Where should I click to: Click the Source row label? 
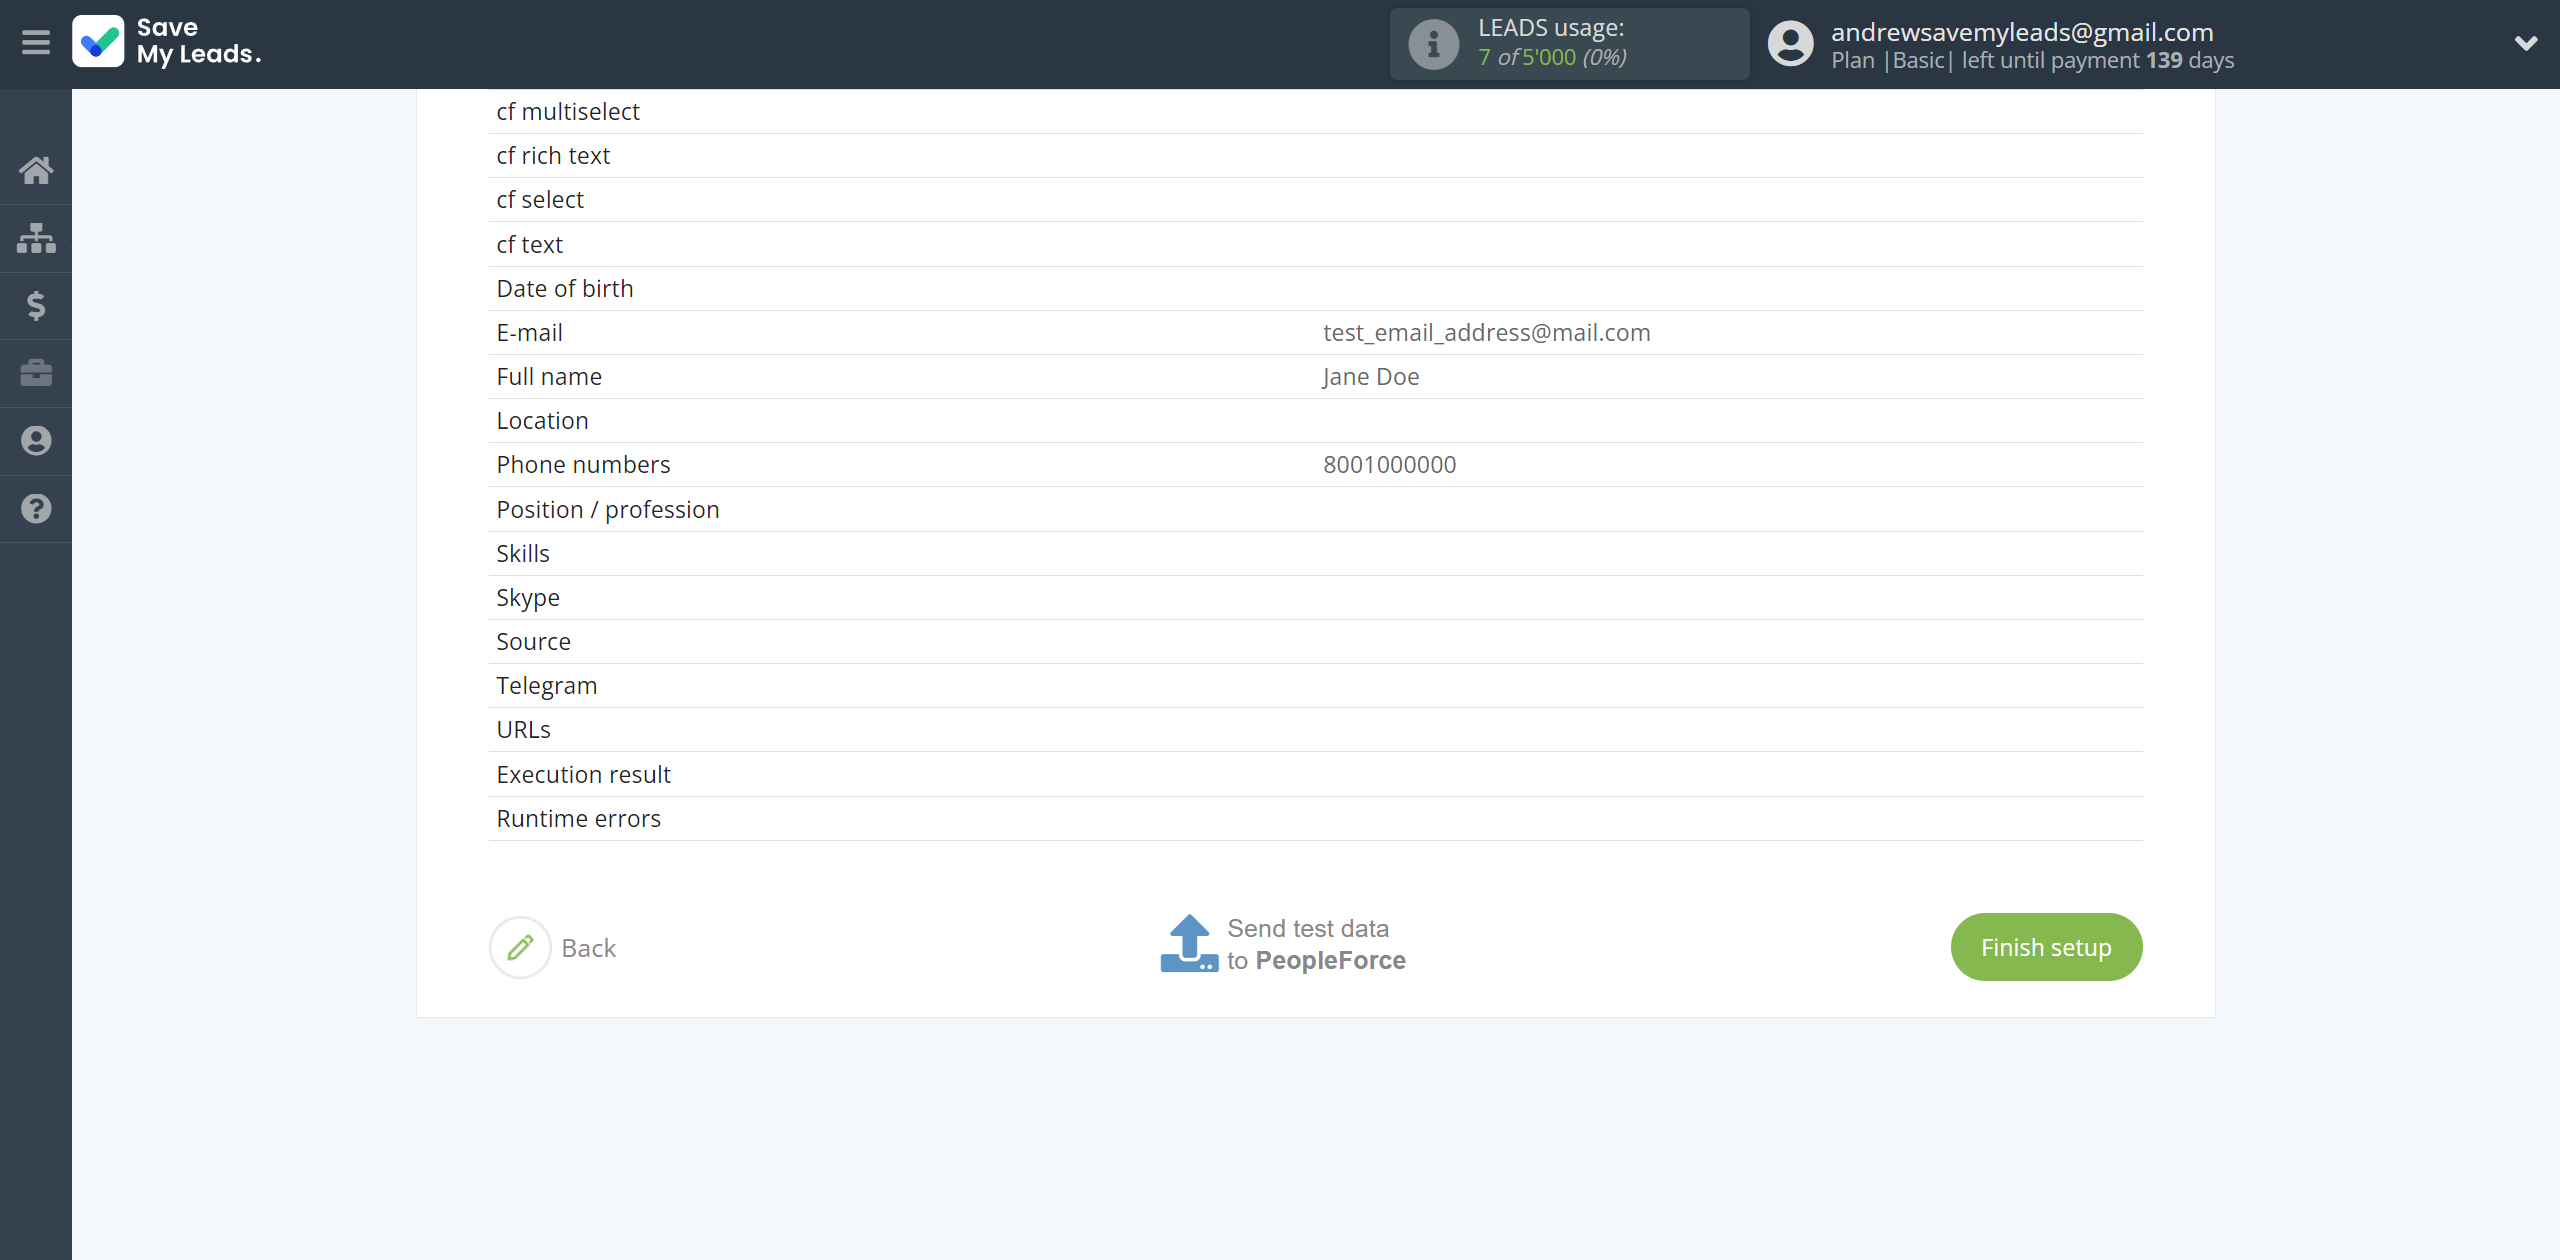click(x=533, y=641)
